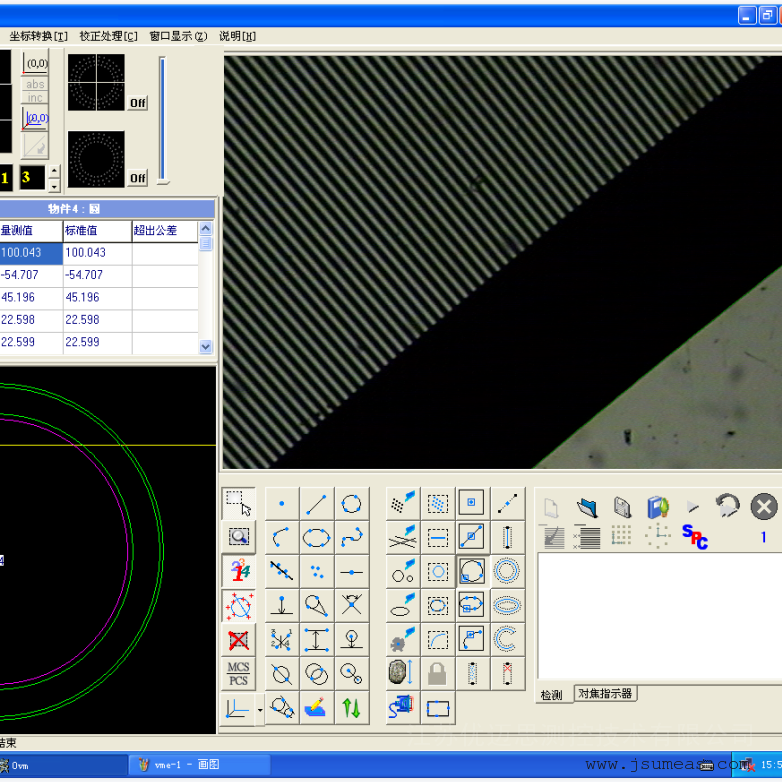Select the zoom magnifier tool

point(238,537)
